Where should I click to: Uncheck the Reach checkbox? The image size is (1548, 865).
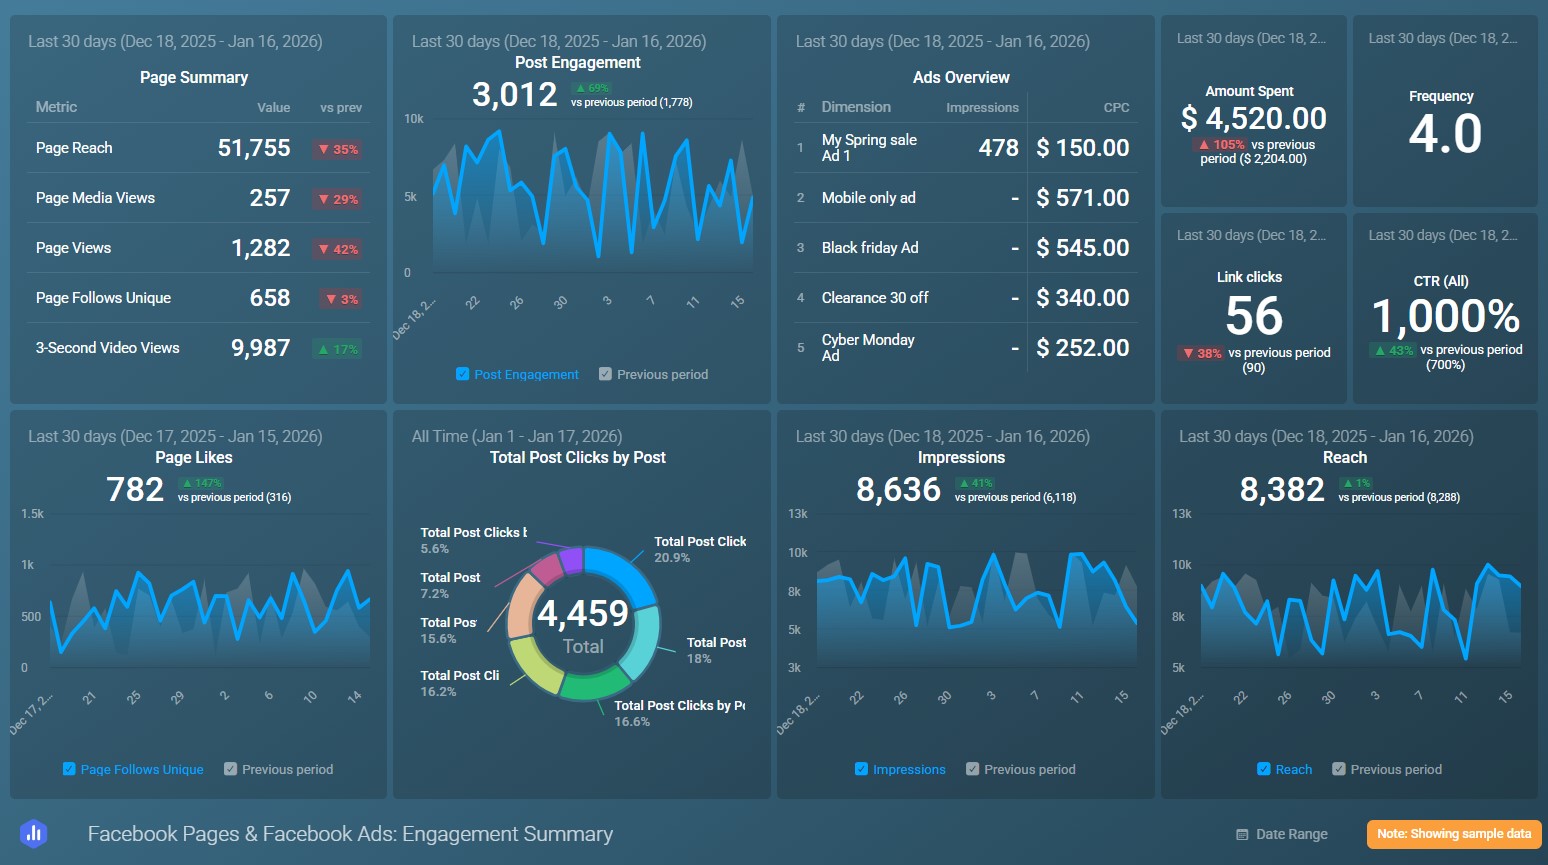click(x=1263, y=769)
